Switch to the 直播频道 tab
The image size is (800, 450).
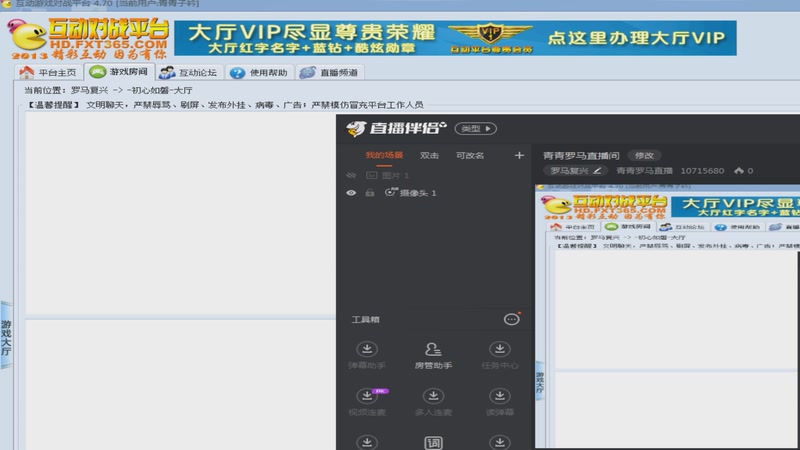click(x=329, y=72)
